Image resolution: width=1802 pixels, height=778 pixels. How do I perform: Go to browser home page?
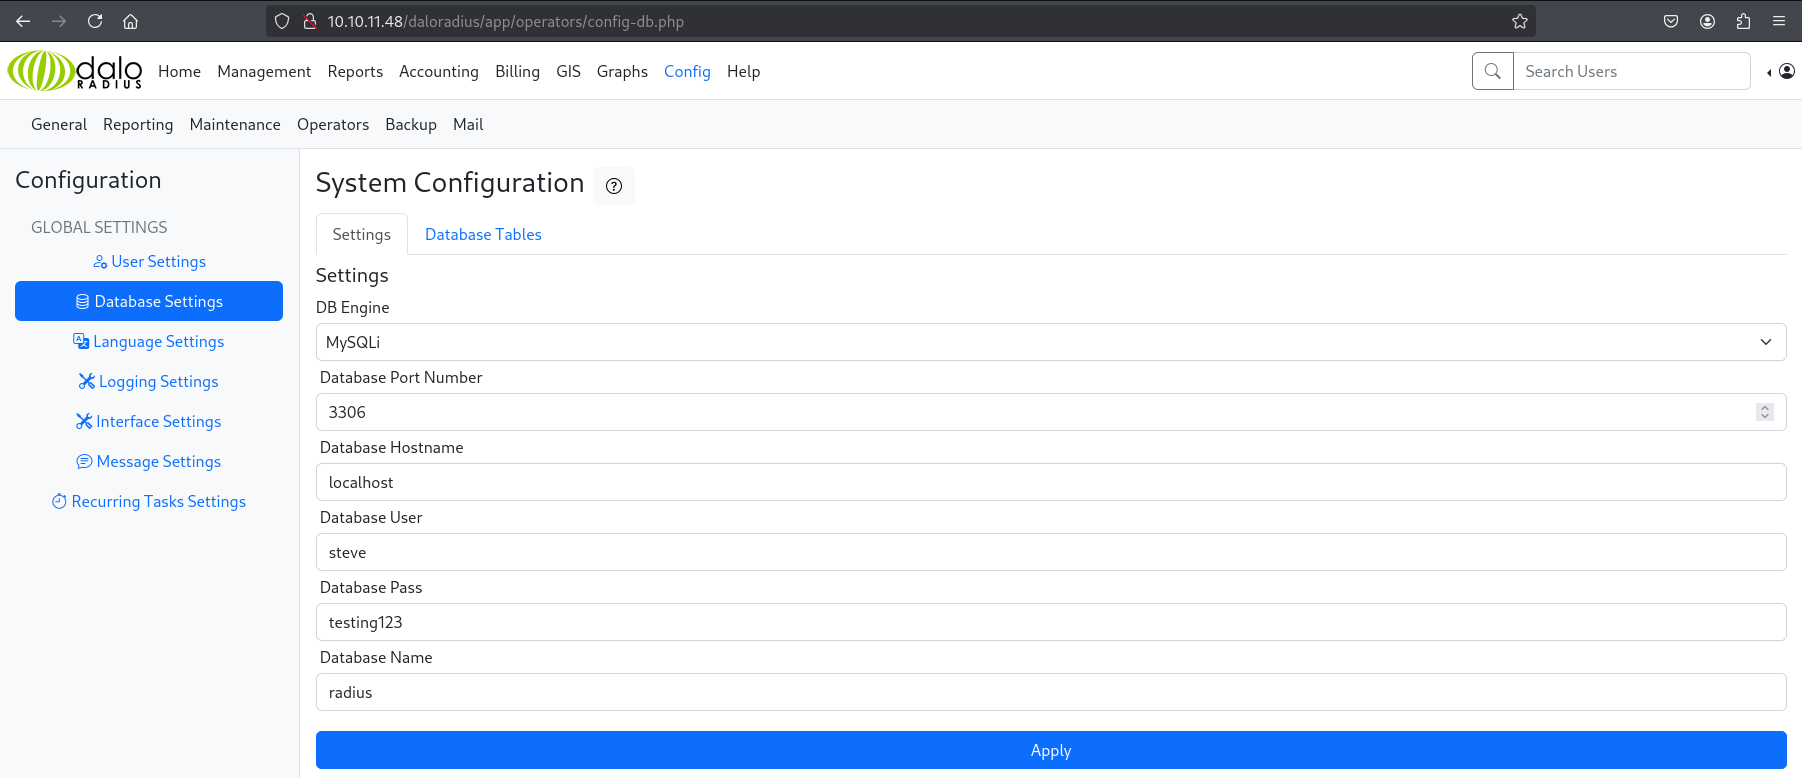coord(130,21)
